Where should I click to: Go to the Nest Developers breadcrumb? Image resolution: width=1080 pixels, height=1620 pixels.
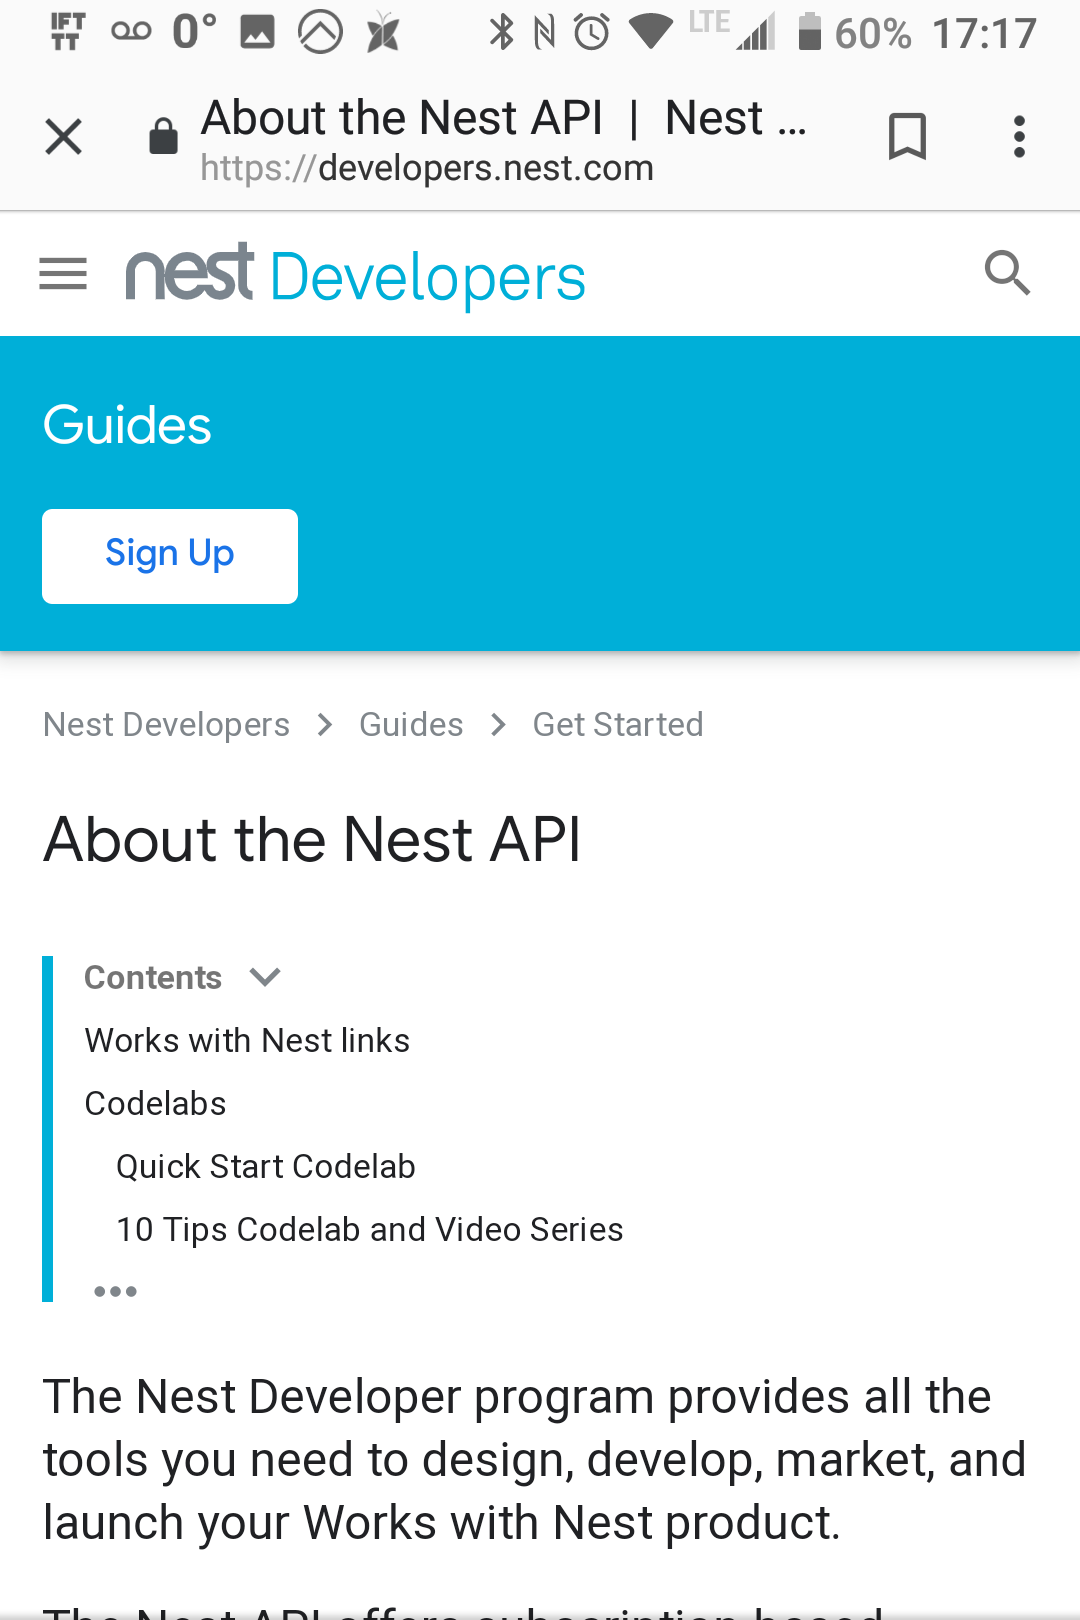[x=166, y=724]
